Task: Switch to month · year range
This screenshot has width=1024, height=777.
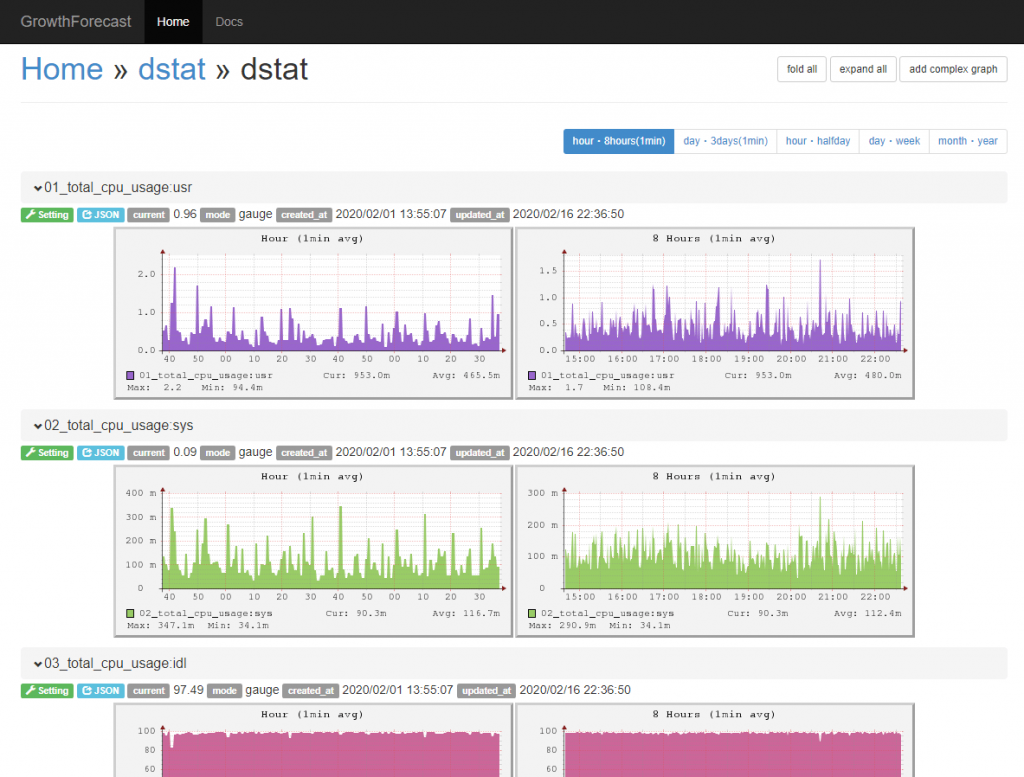Action: click(x=967, y=141)
